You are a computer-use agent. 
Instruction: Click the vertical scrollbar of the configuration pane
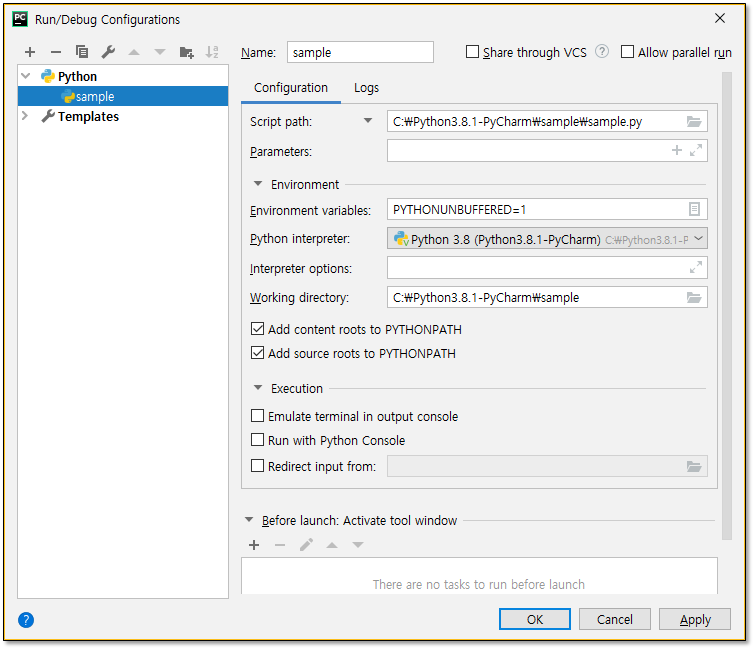[x=727, y=306]
